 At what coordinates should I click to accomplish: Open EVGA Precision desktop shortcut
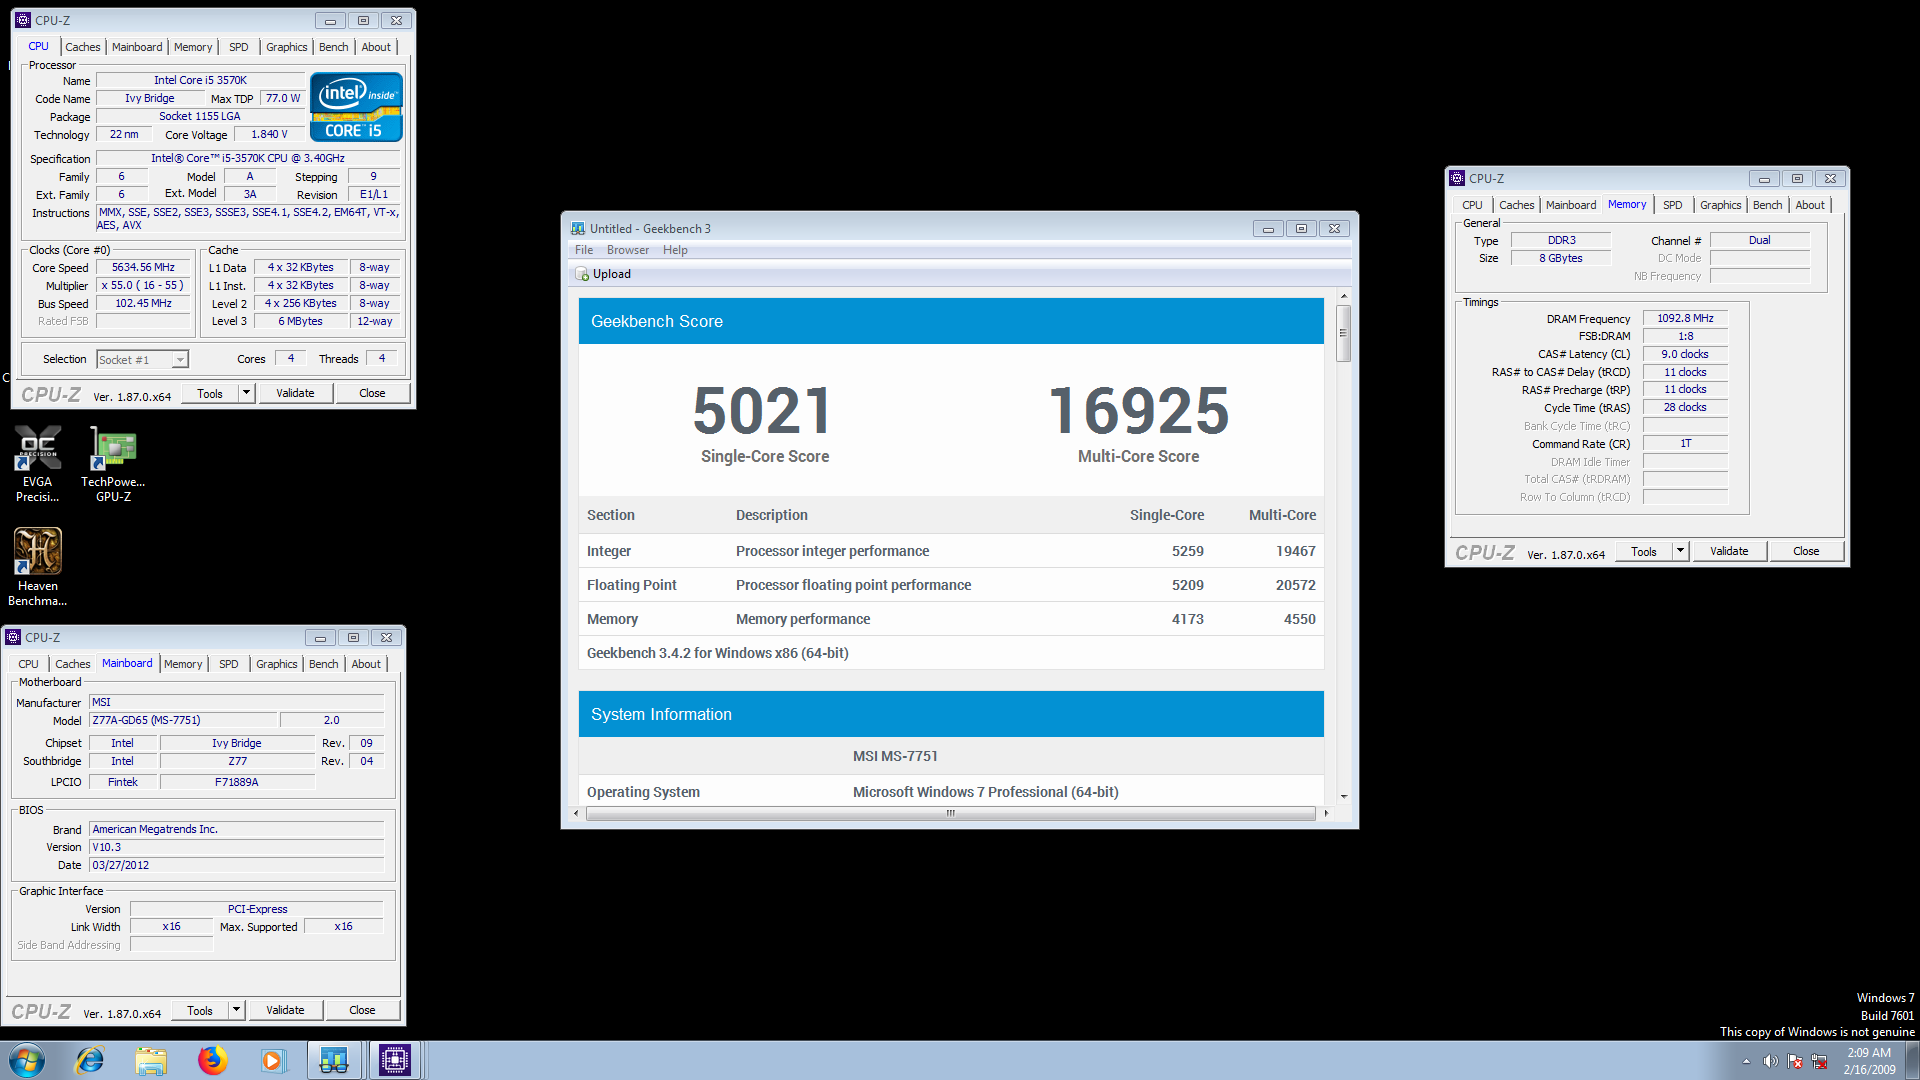pyautogui.click(x=38, y=463)
